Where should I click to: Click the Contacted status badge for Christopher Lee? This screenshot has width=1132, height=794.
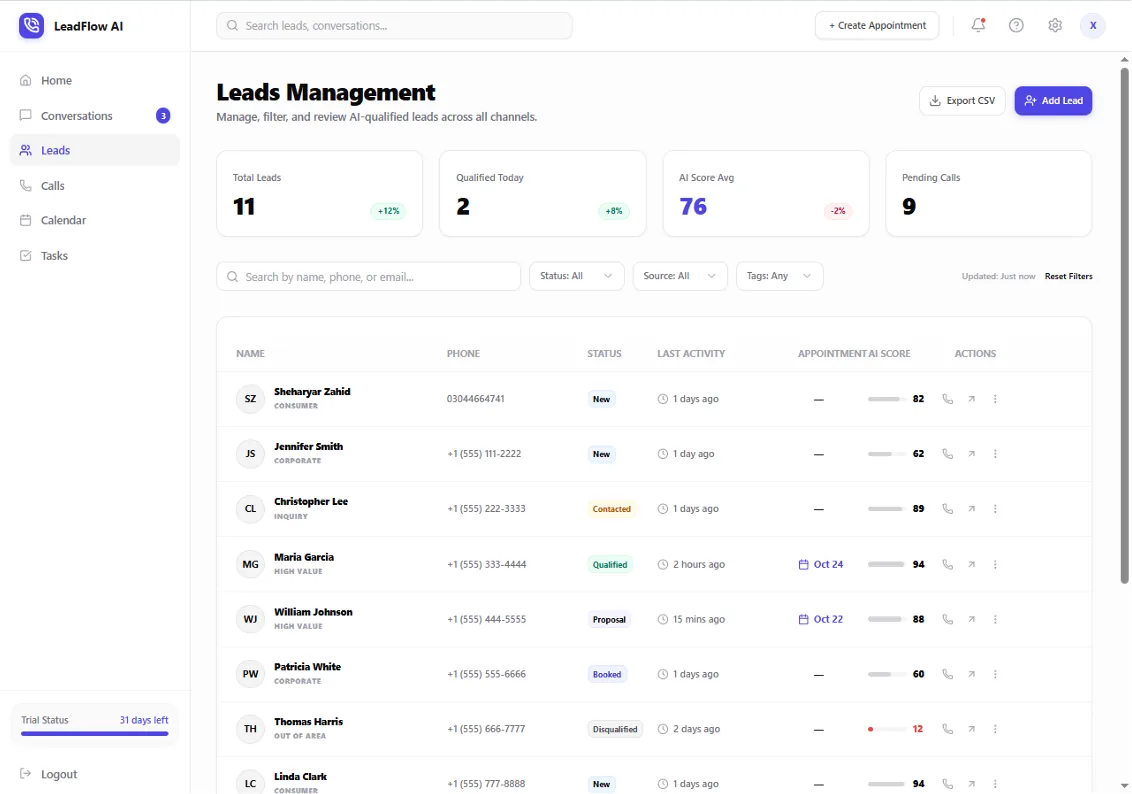point(611,509)
